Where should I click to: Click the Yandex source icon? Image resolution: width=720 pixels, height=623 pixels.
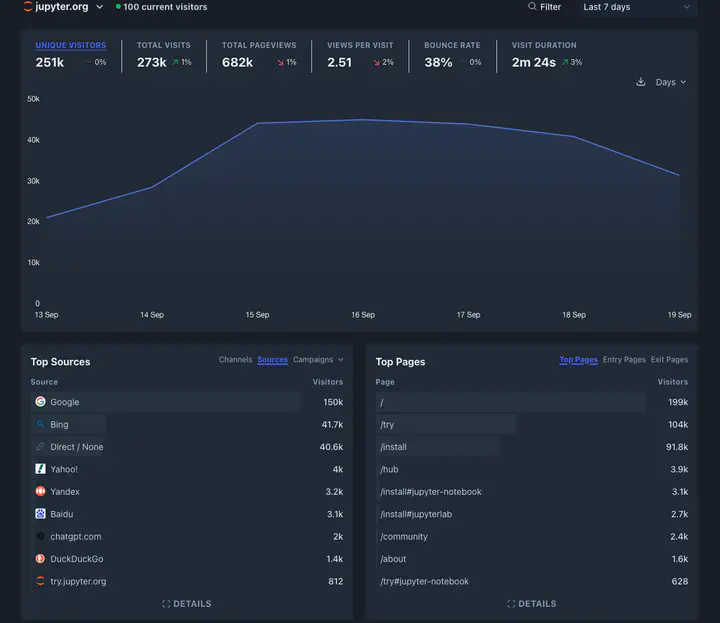click(x=40, y=492)
